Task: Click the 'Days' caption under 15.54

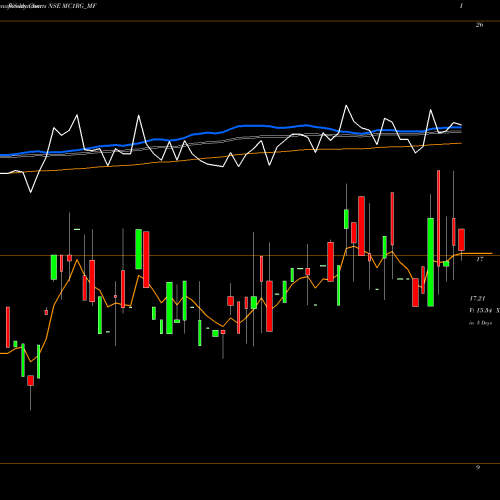Action: pyautogui.click(x=486, y=323)
